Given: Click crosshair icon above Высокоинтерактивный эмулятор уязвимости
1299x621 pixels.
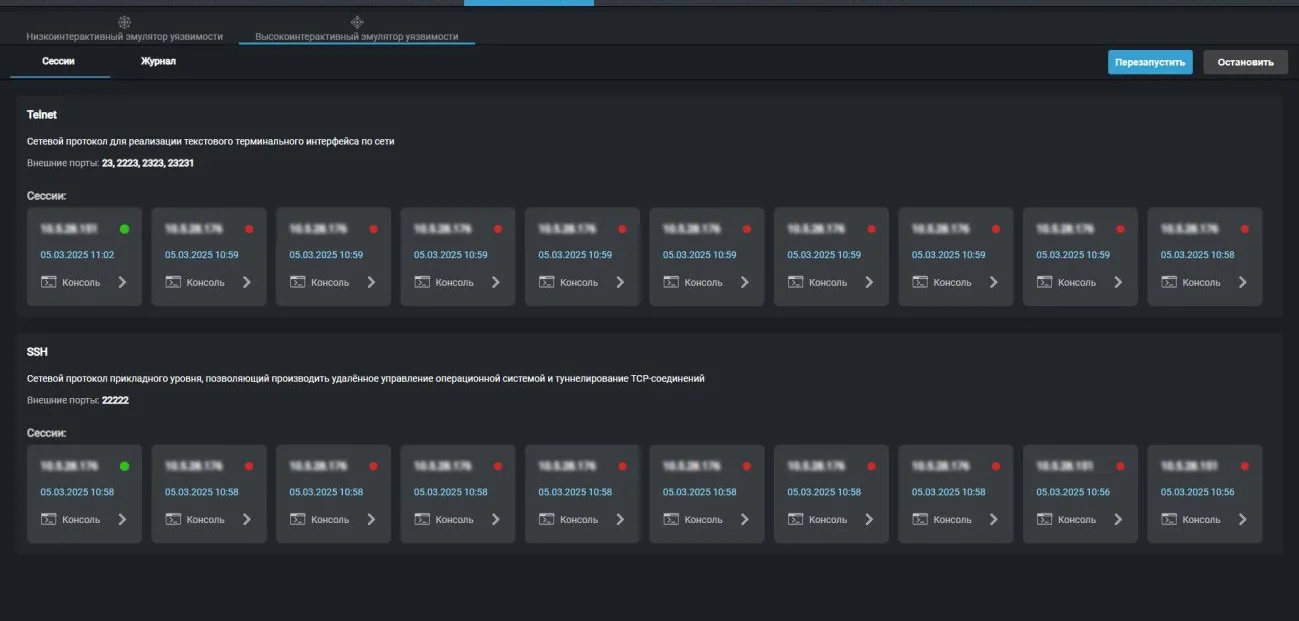Looking at the screenshot, I should [x=357, y=21].
